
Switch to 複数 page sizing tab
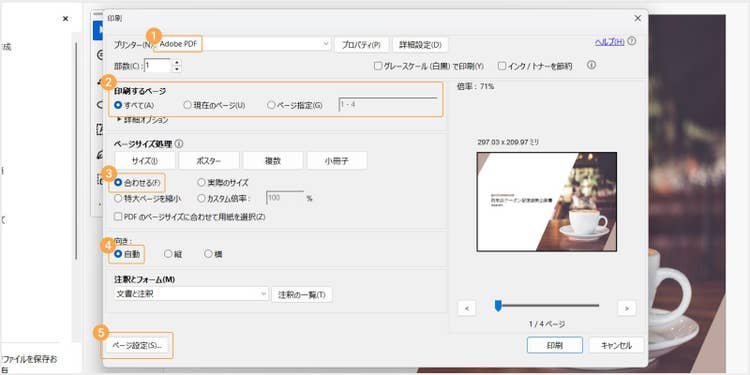pyautogui.click(x=273, y=161)
